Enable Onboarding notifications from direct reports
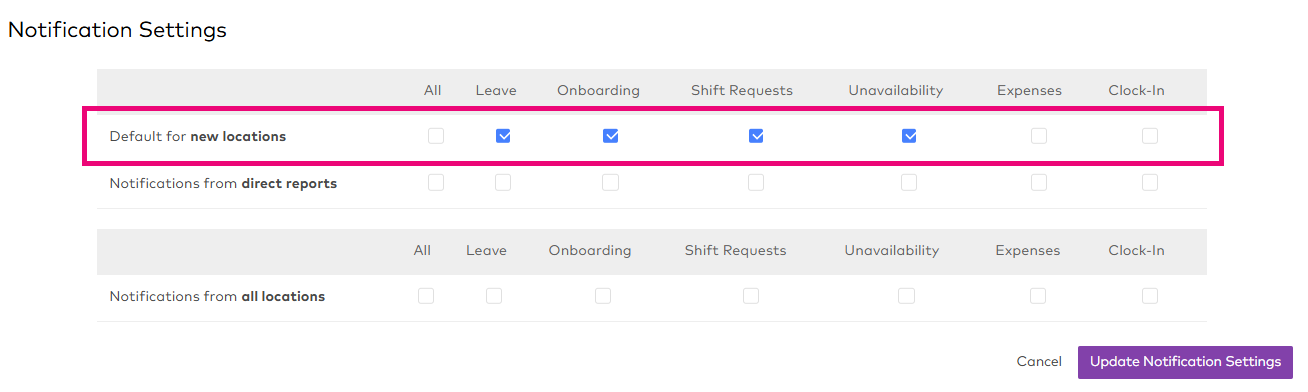The width and height of the screenshot is (1308, 392). pyautogui.click(x=610, y=183)
